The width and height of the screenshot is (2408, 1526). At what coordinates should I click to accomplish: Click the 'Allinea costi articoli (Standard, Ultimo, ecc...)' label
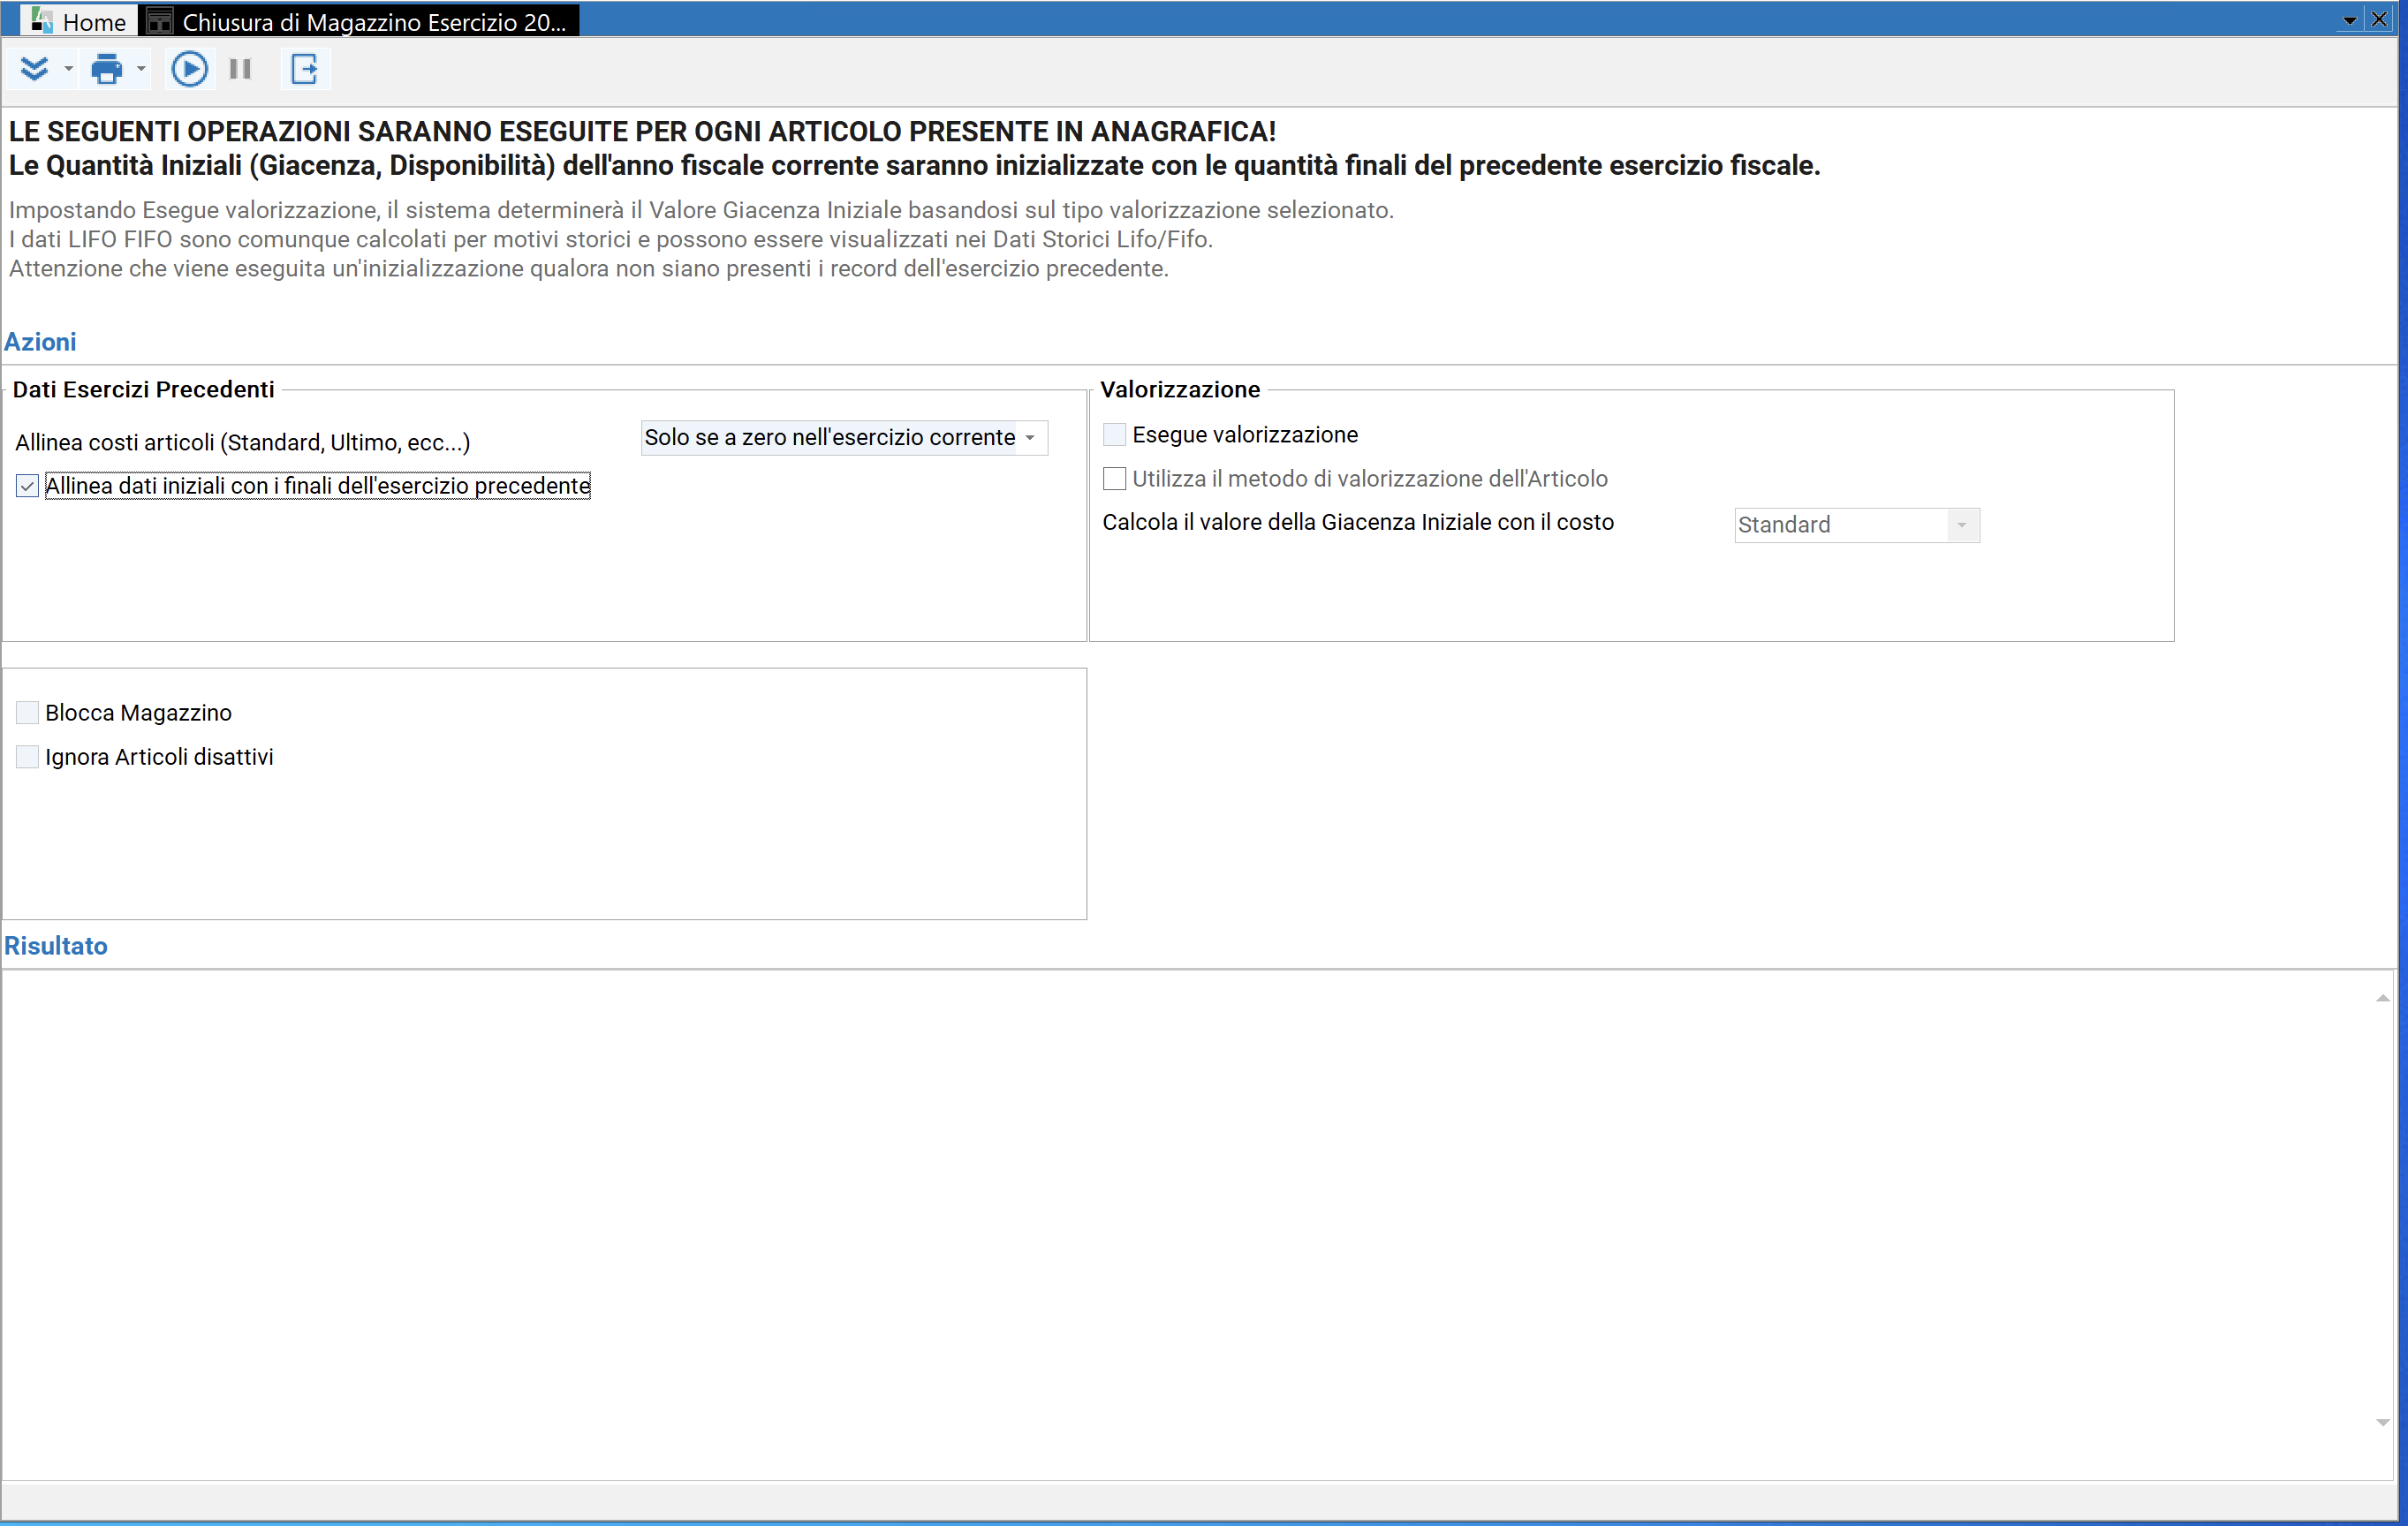243,443
